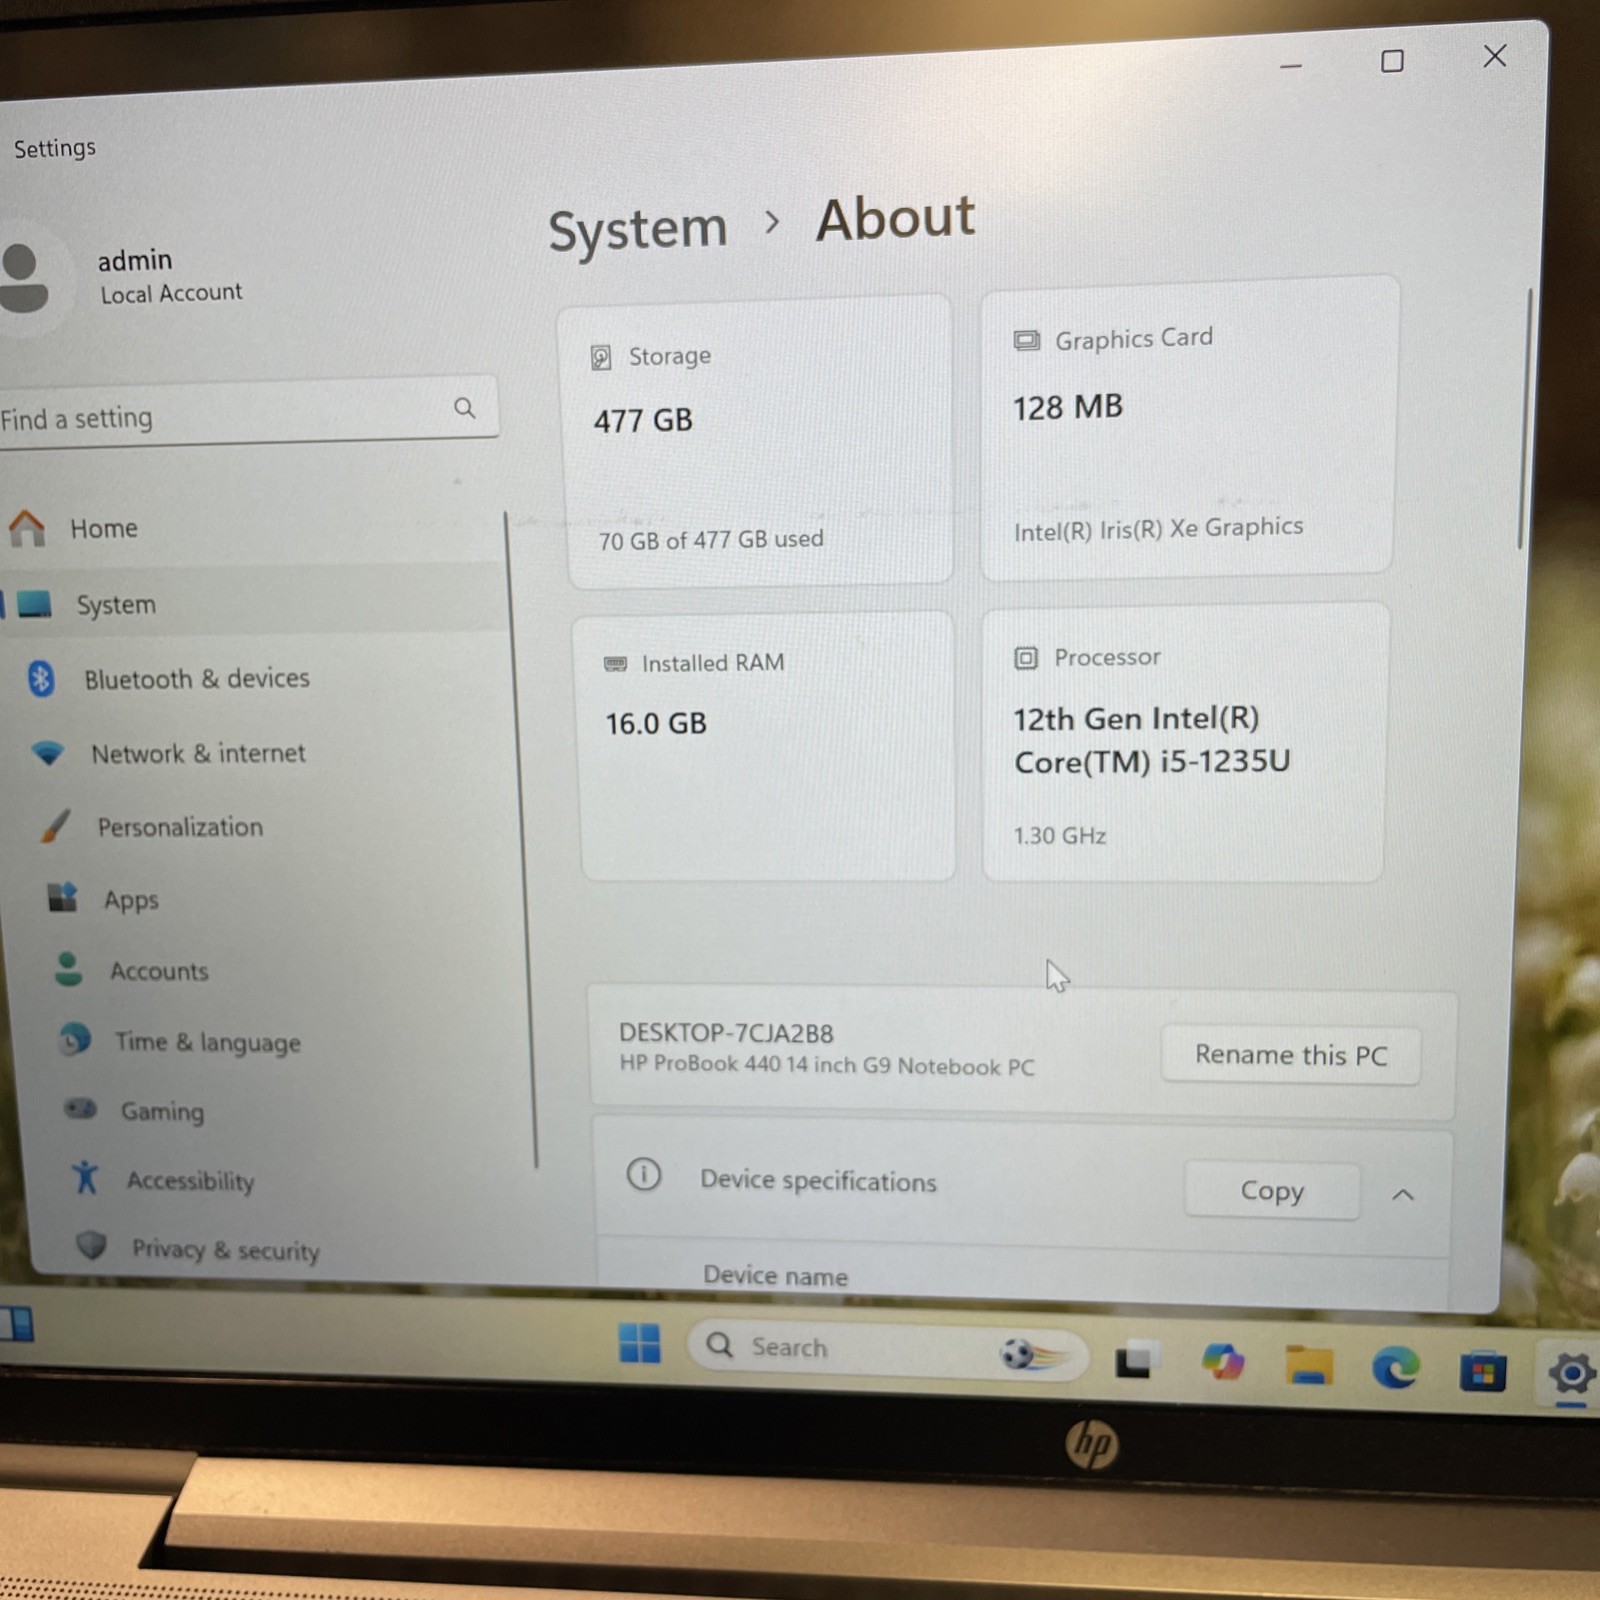Viewport: 1600px width, 1600px height.
Task: Navigate back to System breadcrumb
Action: point(638,229)
